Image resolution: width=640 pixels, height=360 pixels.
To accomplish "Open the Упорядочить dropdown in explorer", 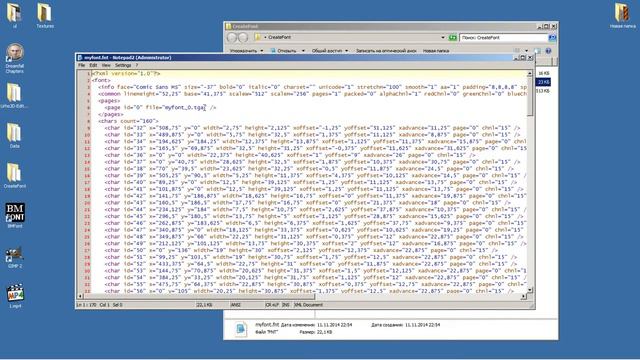I will pos(246,51).
